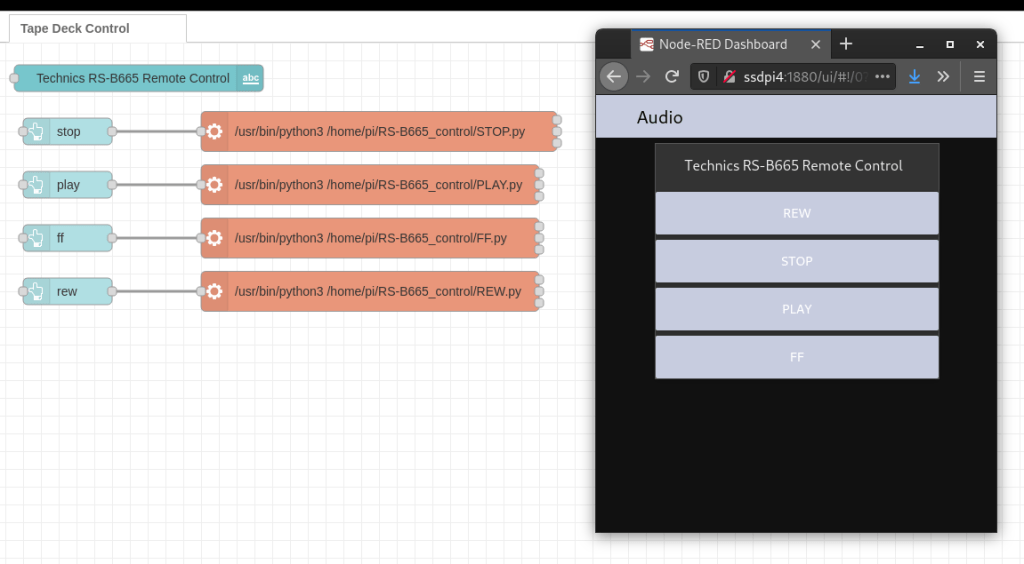Click the play node's hand icon
This screenshot has width=1024, height=564.
(37, 185)
